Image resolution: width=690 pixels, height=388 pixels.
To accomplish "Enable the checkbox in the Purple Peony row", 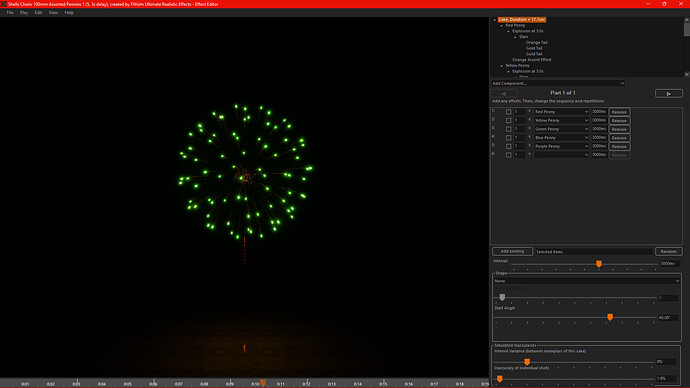I will point(509,146).
